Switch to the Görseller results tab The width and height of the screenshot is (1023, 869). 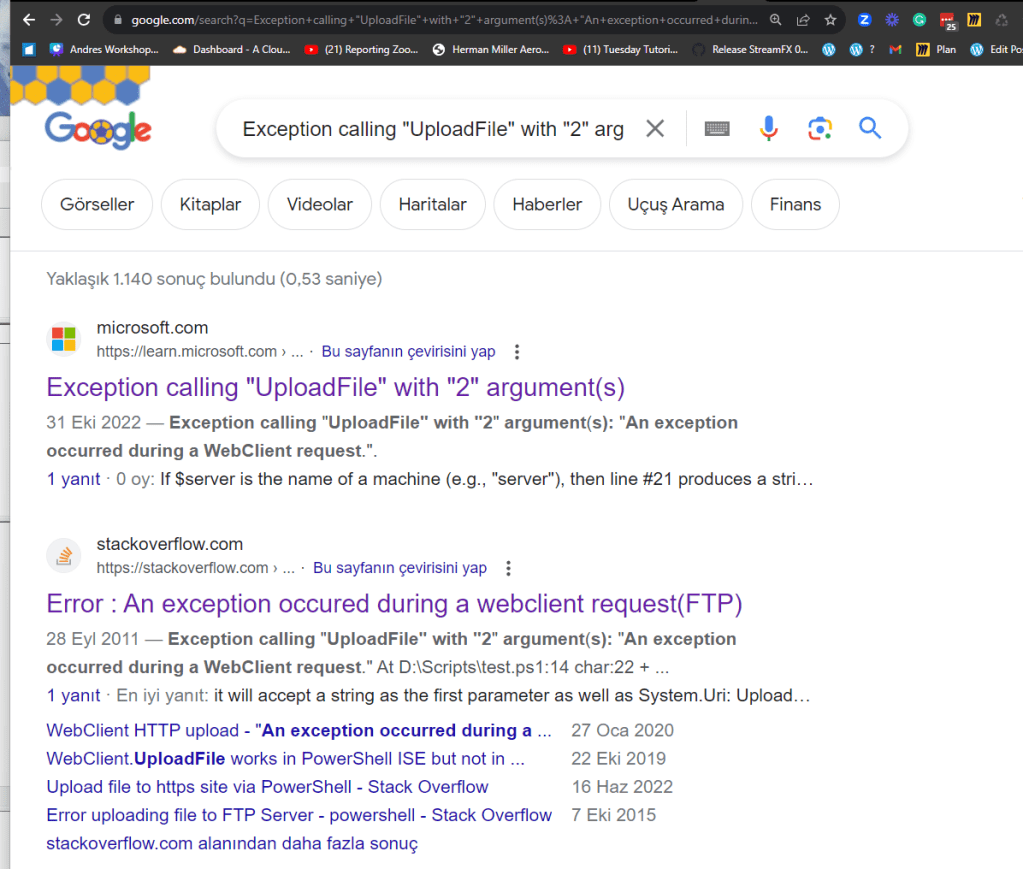pyautogui.click(x=97, y=204)
